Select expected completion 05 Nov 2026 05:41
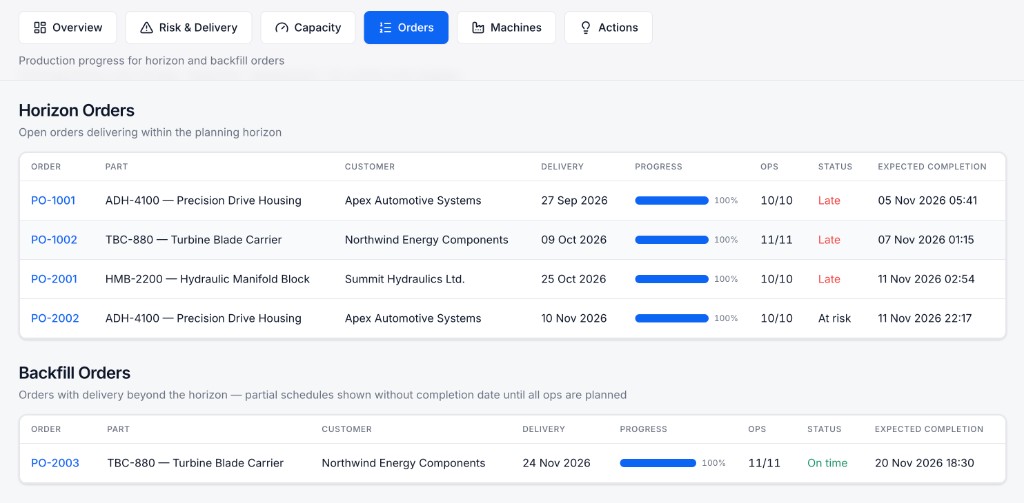The width and height of the screenshot is (1024, 503). click(x=927, y=201)
